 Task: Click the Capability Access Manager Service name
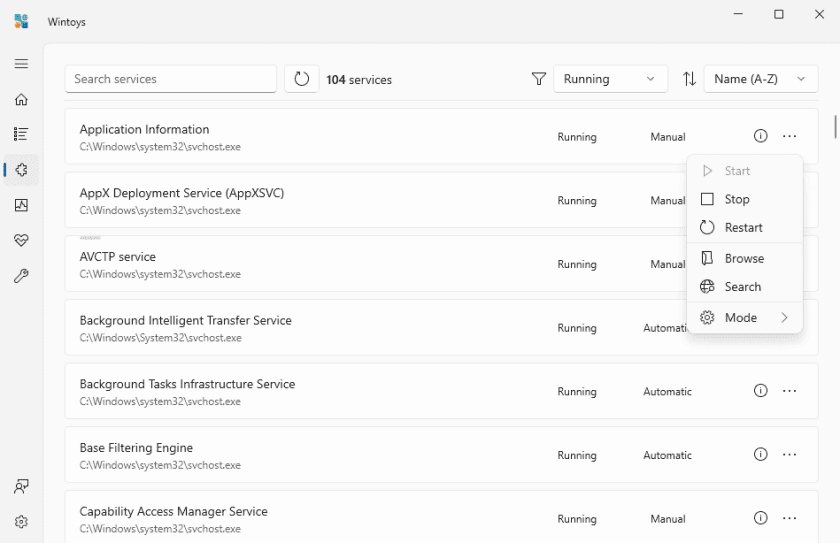[x=174, y=511]
